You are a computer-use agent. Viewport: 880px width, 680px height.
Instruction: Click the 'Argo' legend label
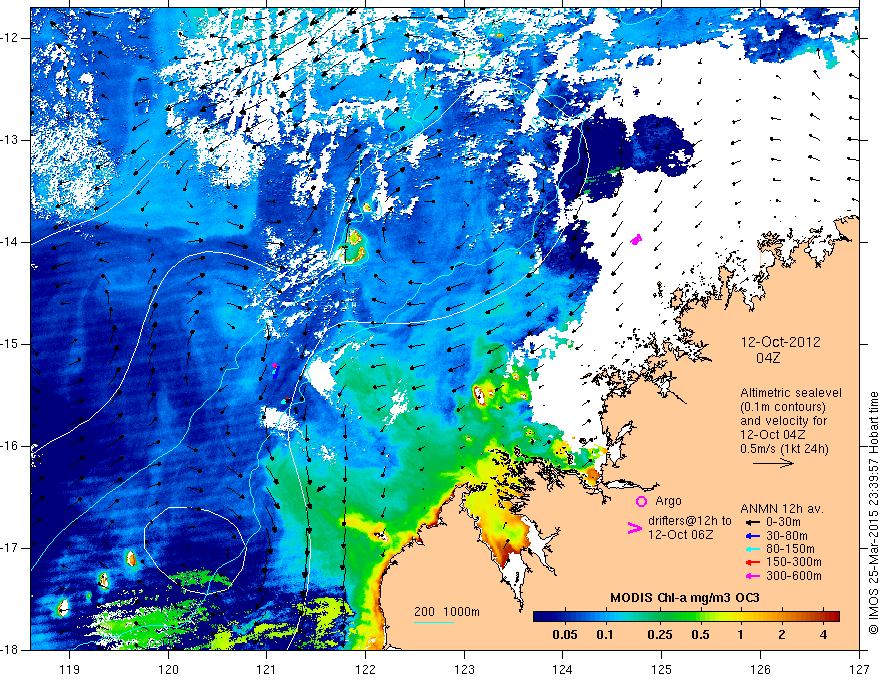668,501
